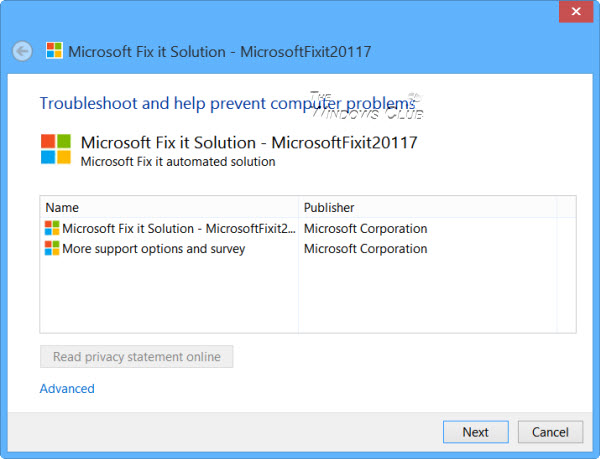Click title bar text MicrosoftFixit20117
This screenshot has height=459, width=600.
click(306, 52)
